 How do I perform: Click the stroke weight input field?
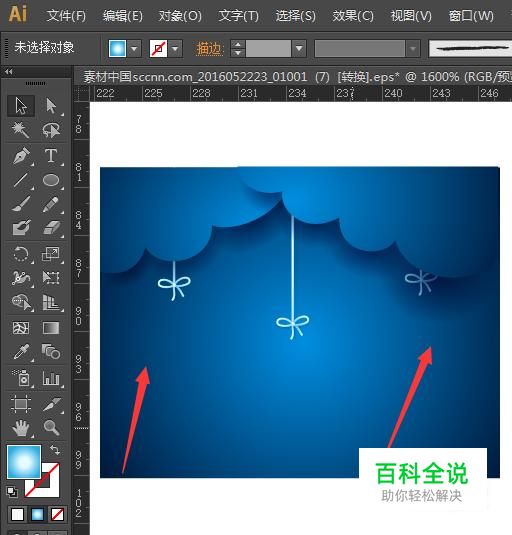pyautogui.click(x=268, y=48)
